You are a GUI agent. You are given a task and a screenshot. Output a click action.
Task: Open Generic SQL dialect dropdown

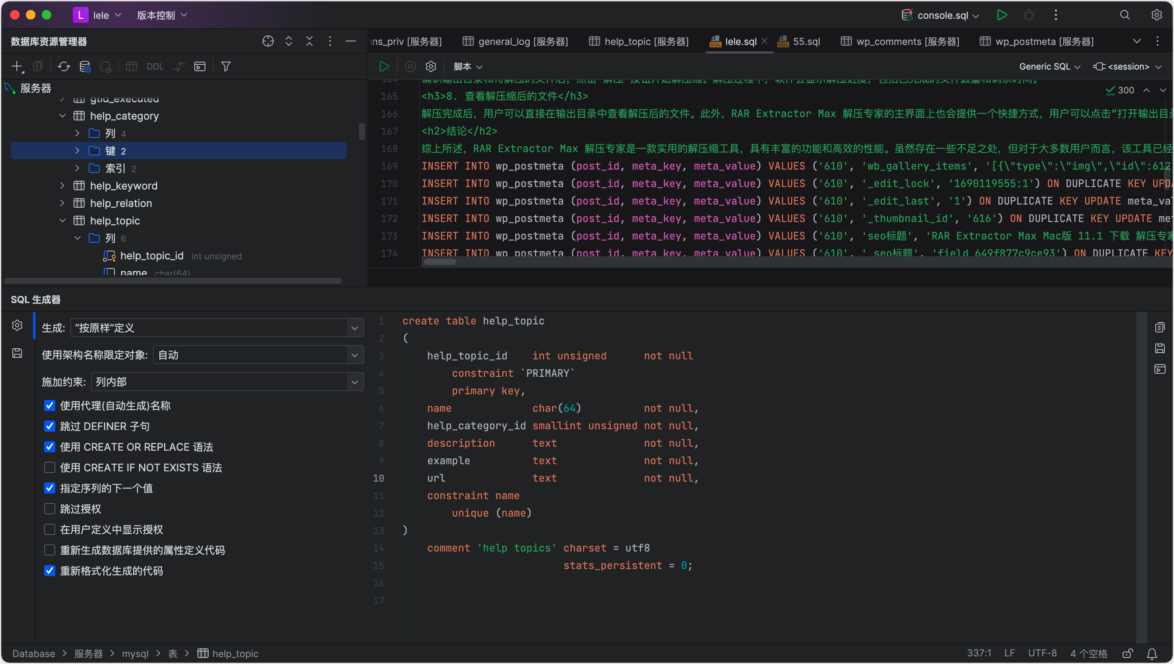(1050, 67)
